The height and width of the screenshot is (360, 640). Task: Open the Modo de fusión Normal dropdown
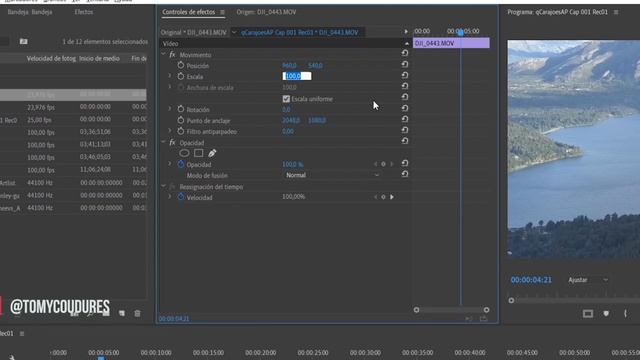tap(332, 175)
